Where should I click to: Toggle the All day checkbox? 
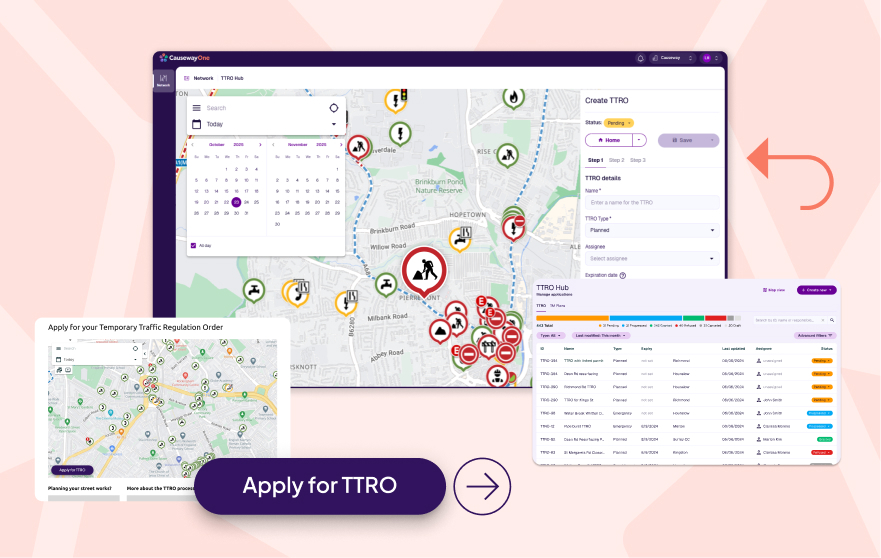click(193, 245)
